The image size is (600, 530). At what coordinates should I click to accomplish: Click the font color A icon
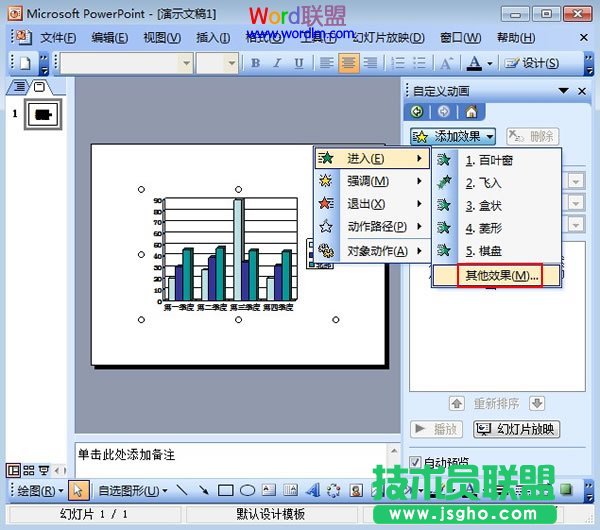click(474, 63)
